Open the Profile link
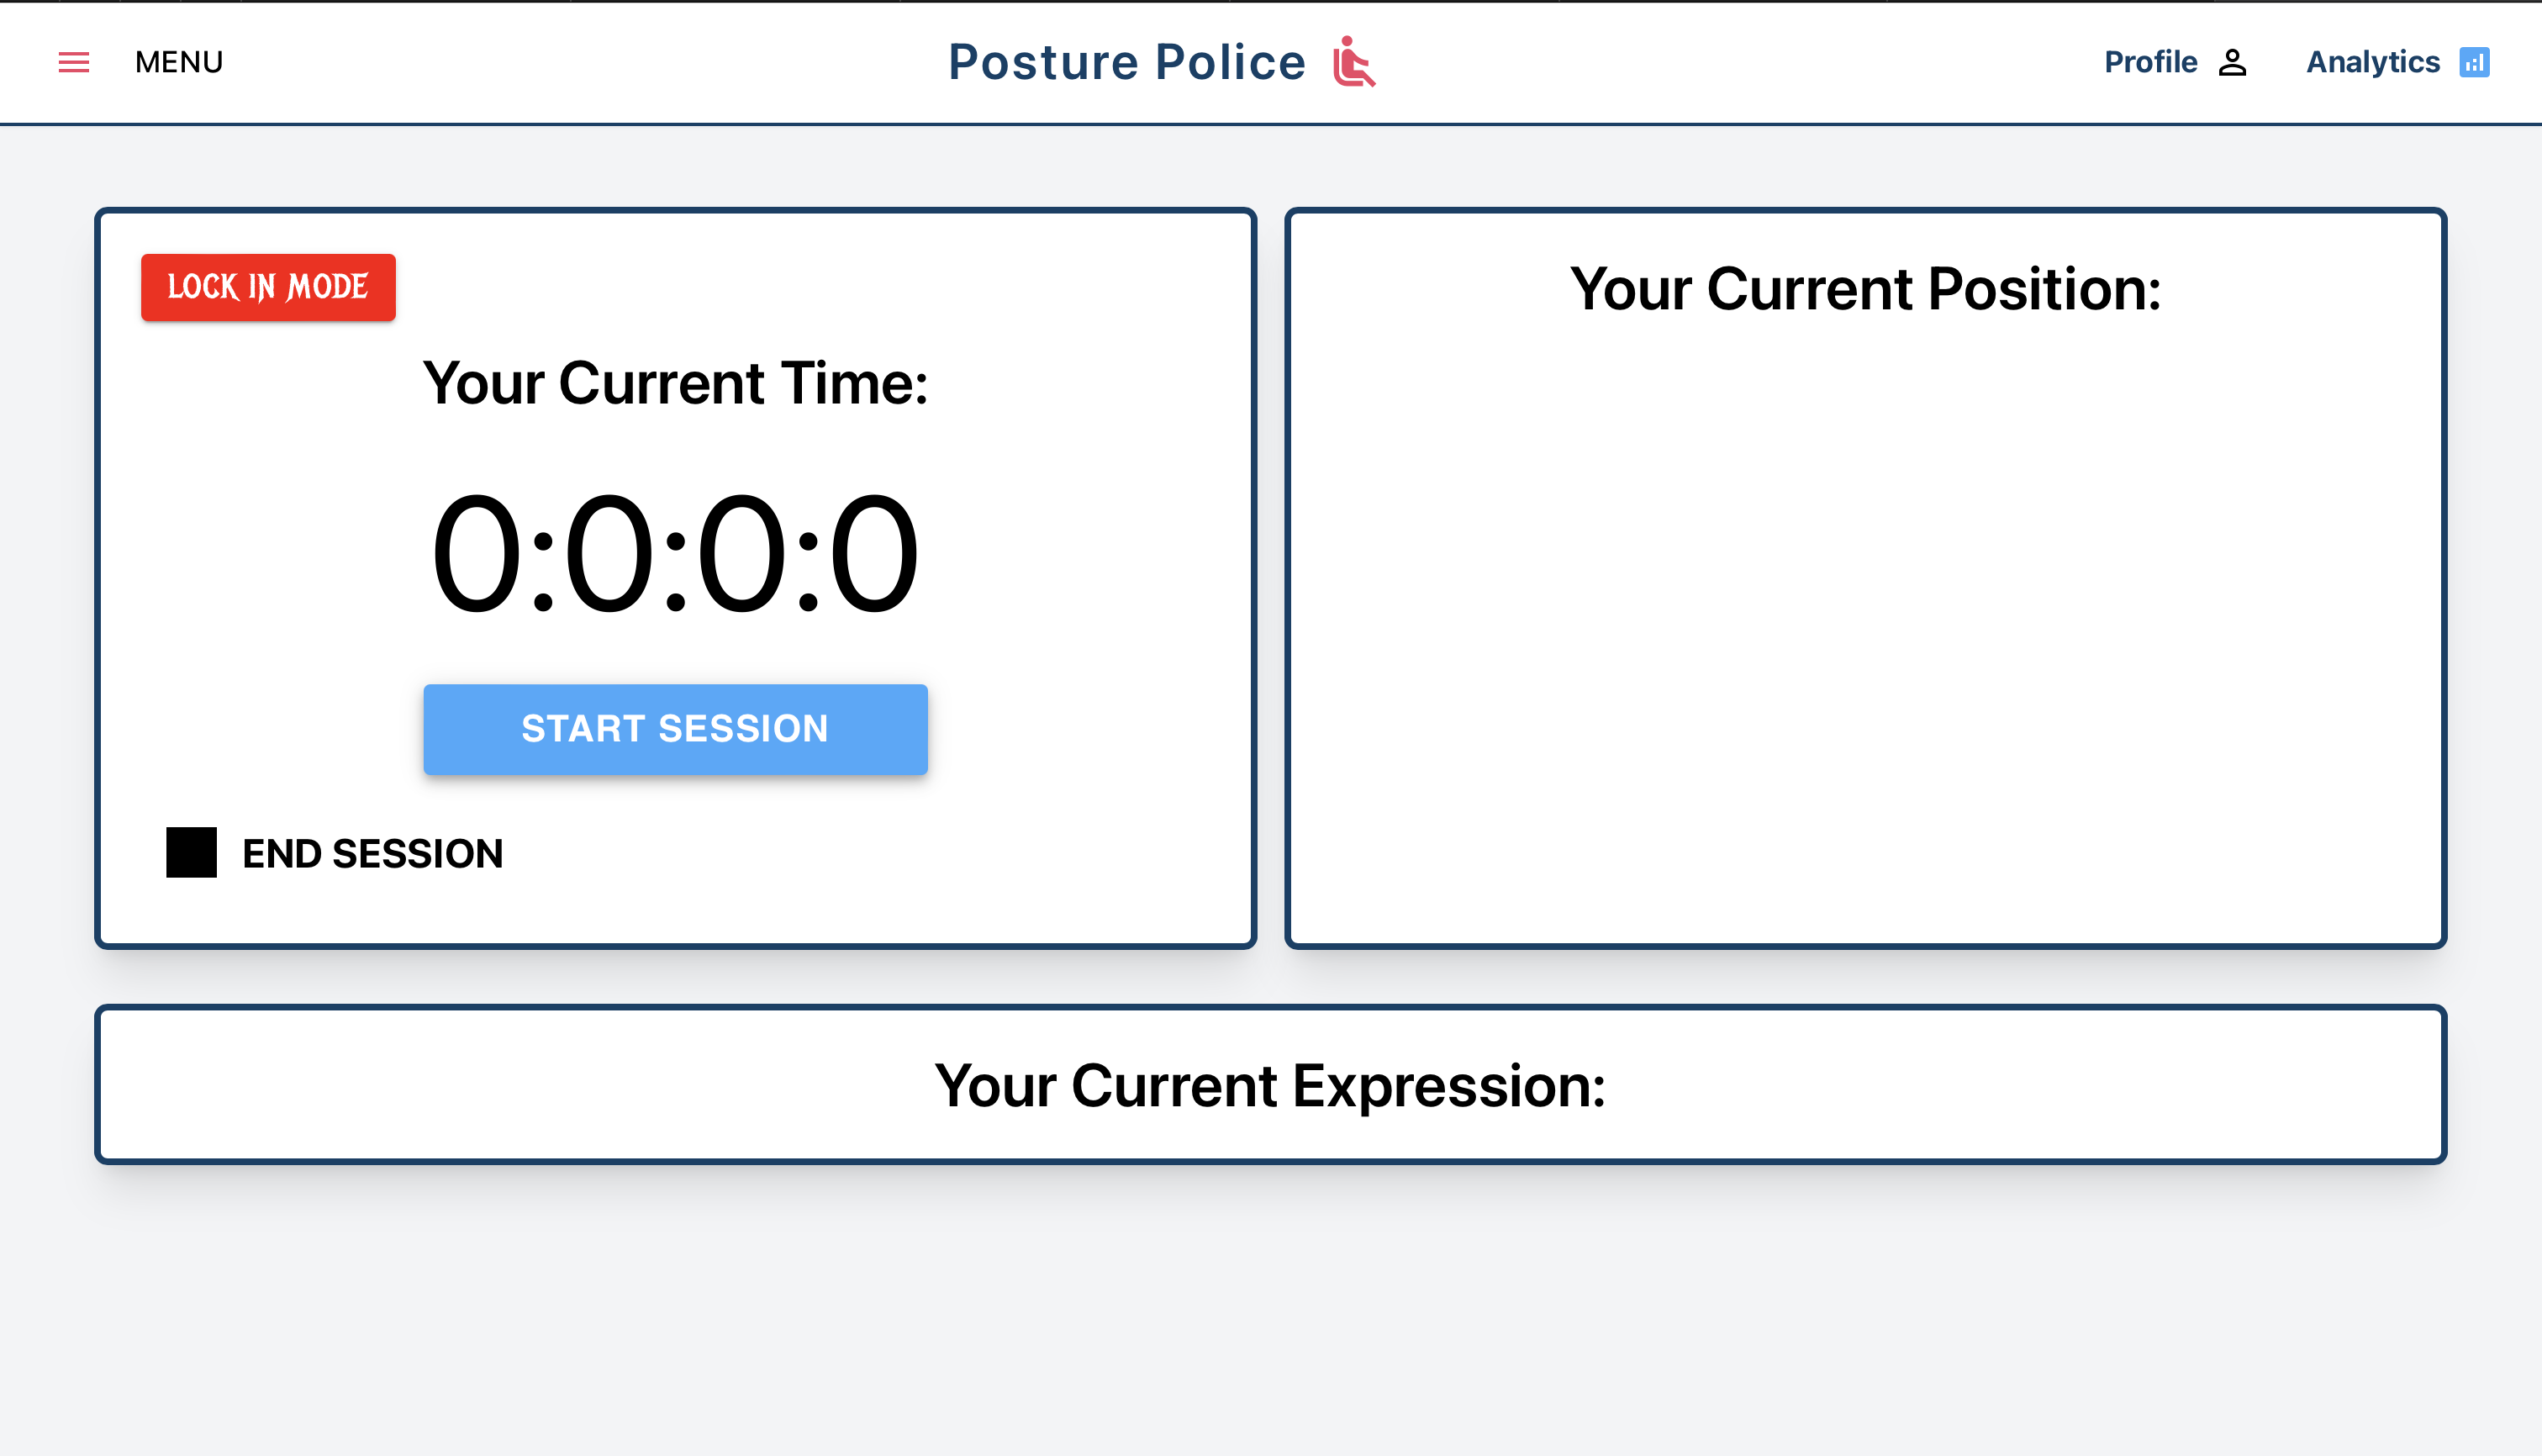 (2176, 62)
